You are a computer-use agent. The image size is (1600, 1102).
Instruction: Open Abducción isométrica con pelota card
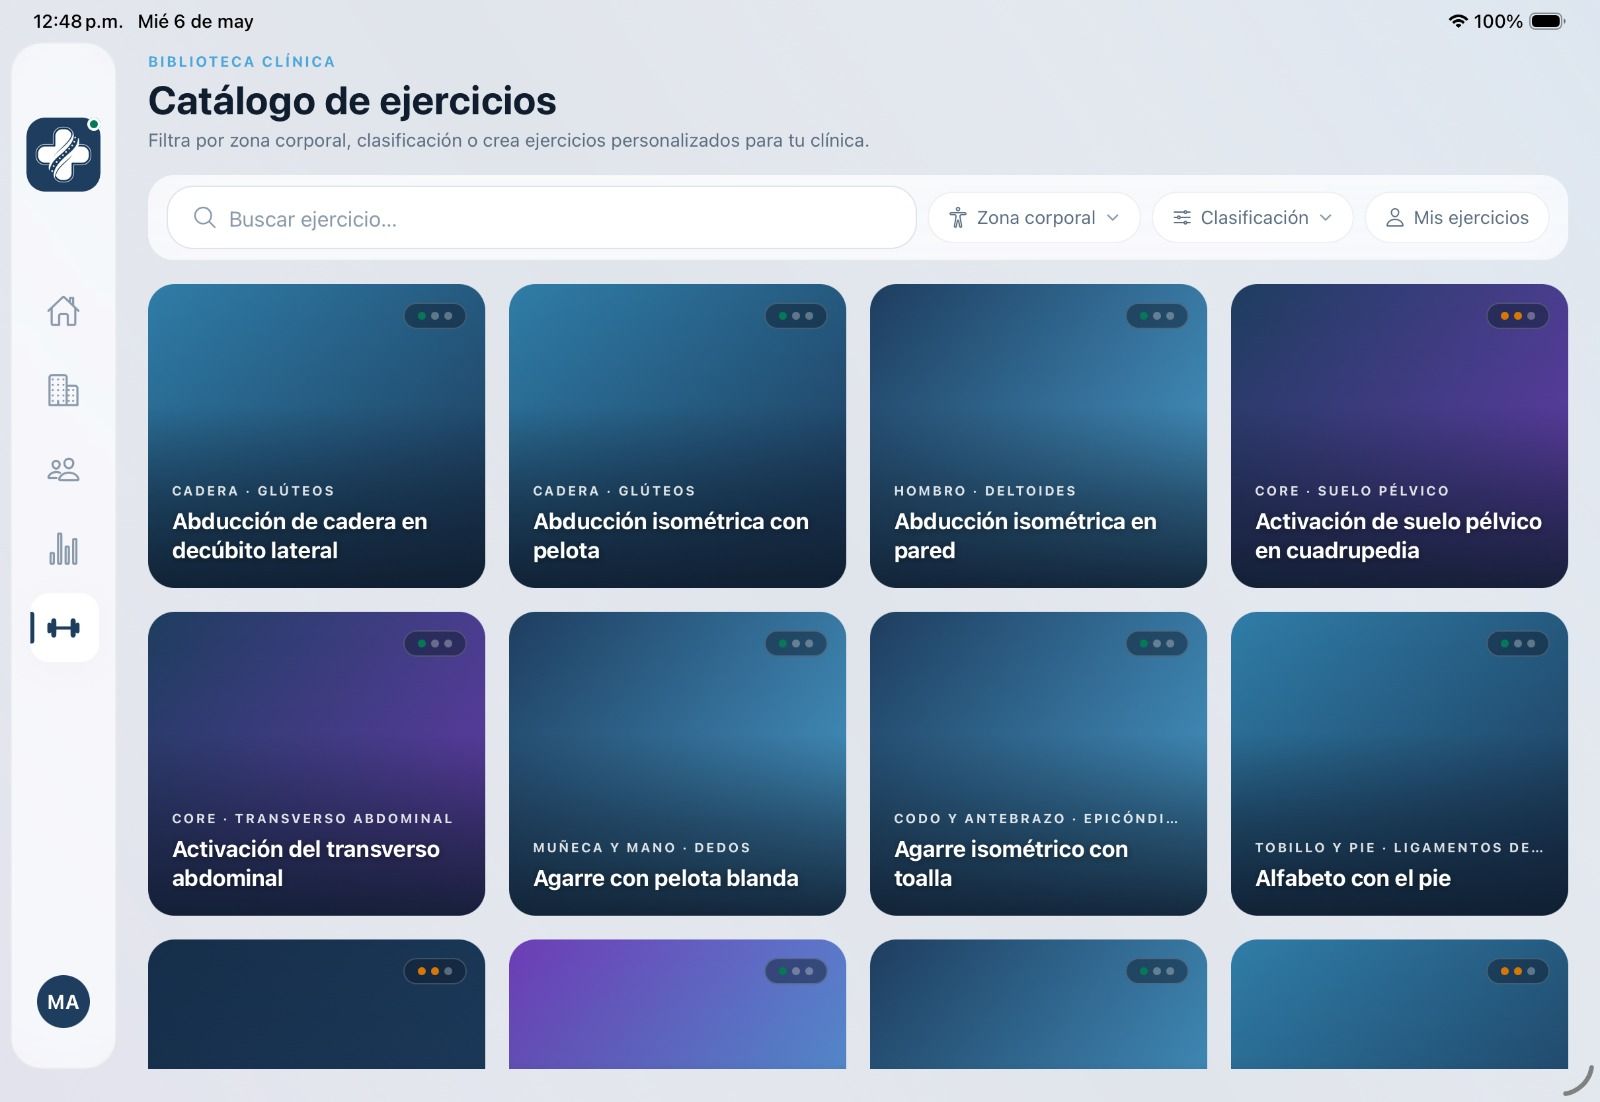(677, 436)
